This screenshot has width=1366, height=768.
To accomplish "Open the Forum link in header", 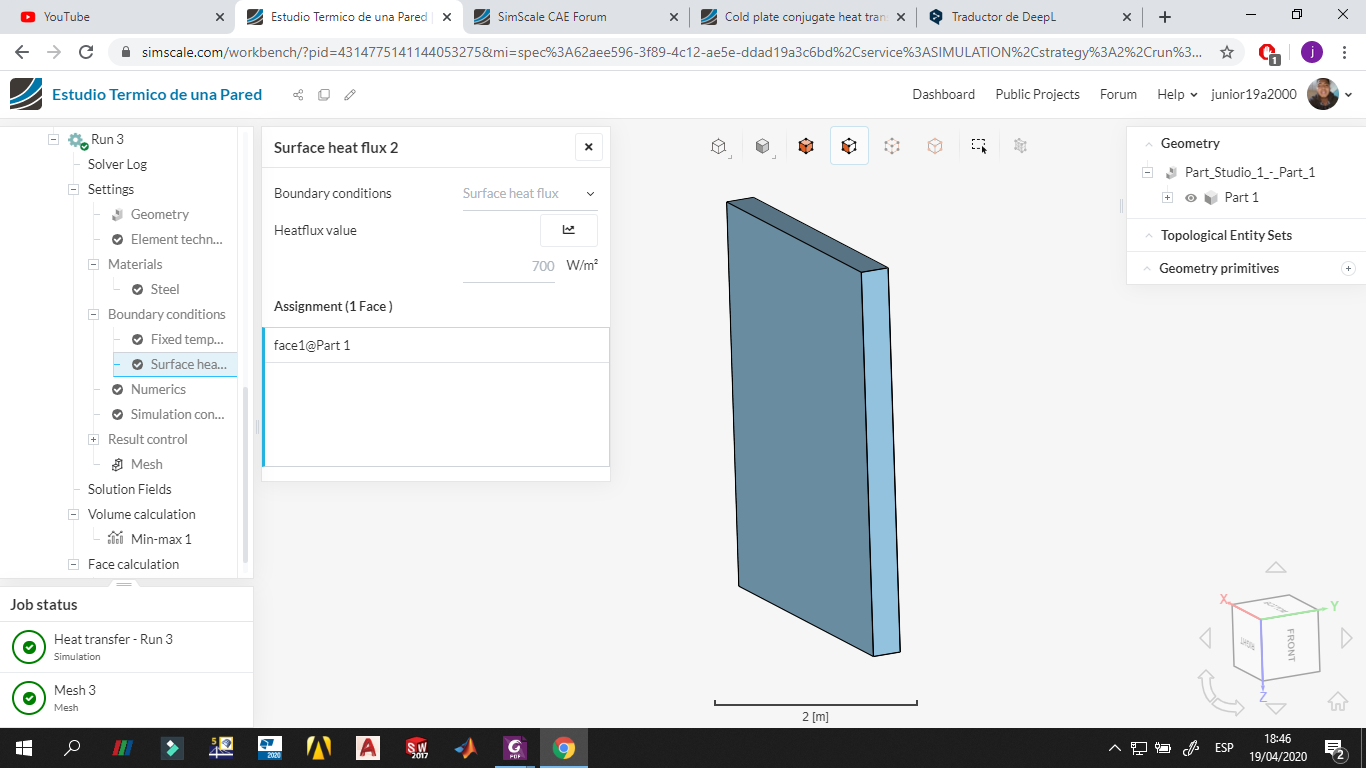I will point(1118,94).
